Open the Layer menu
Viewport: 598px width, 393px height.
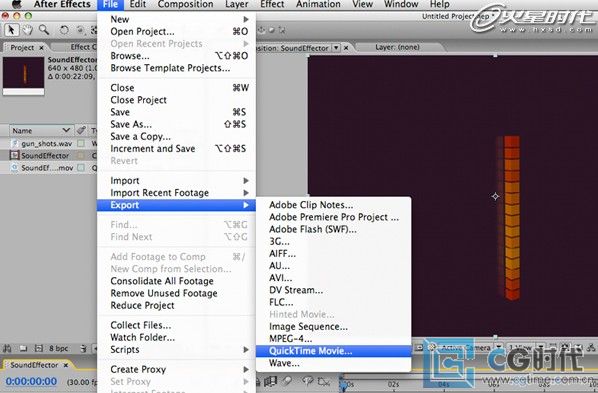236,4
